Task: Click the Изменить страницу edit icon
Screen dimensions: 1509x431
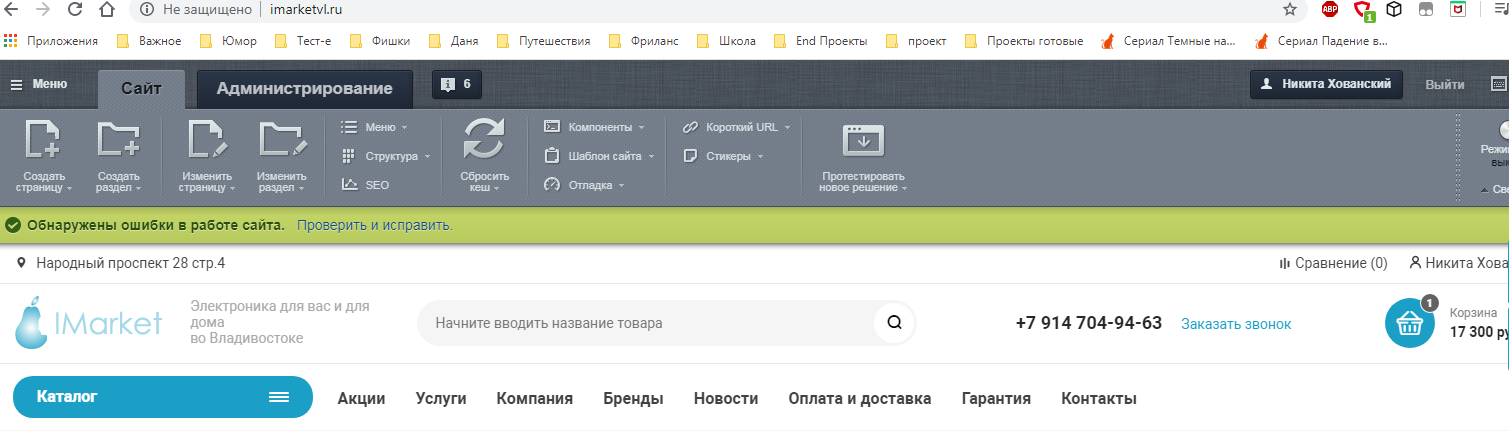Action: pyautogui.click(x=208, y=139)
